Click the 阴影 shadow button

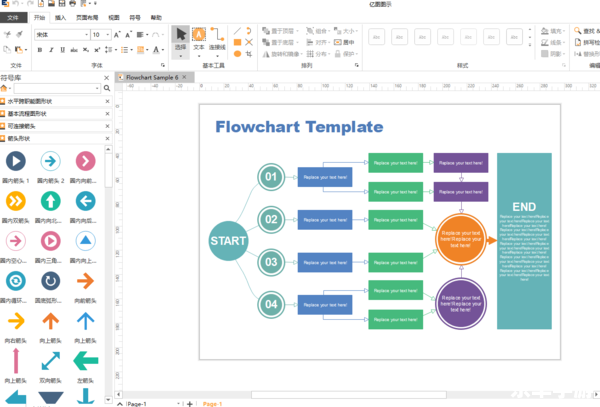(x=553, y=54)
